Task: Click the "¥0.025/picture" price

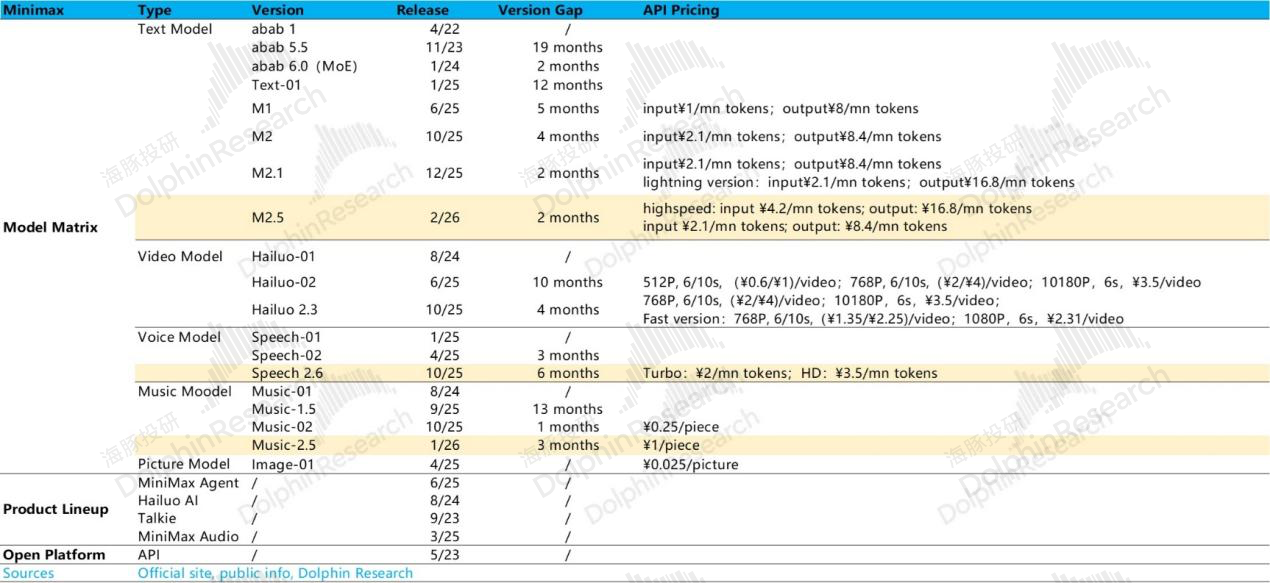Action: coord(691,464)
